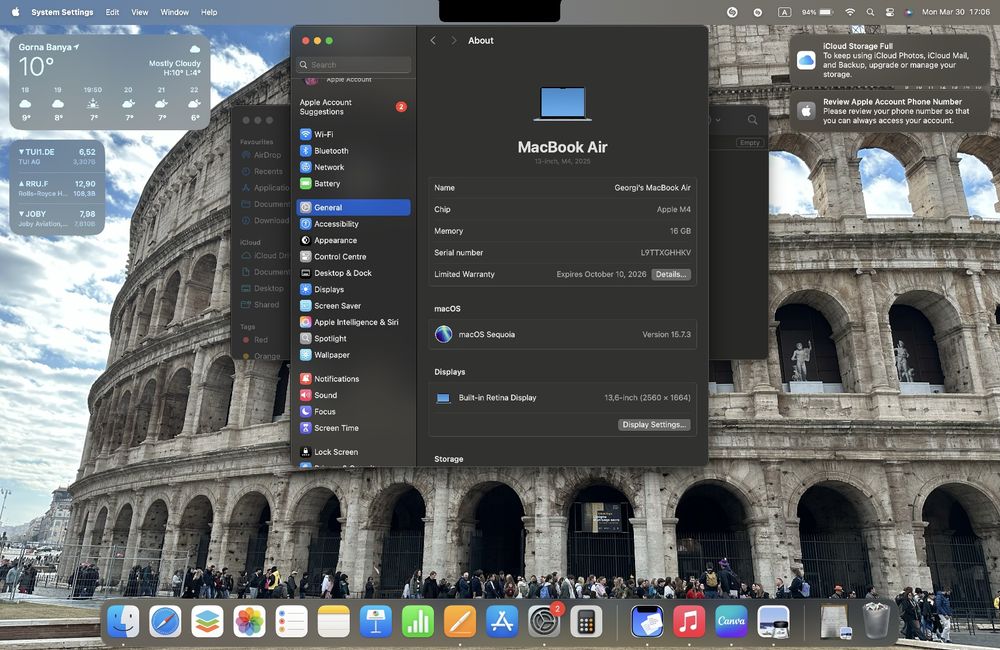Open Spotlight search in the menu bar

(x=870, y=12)
